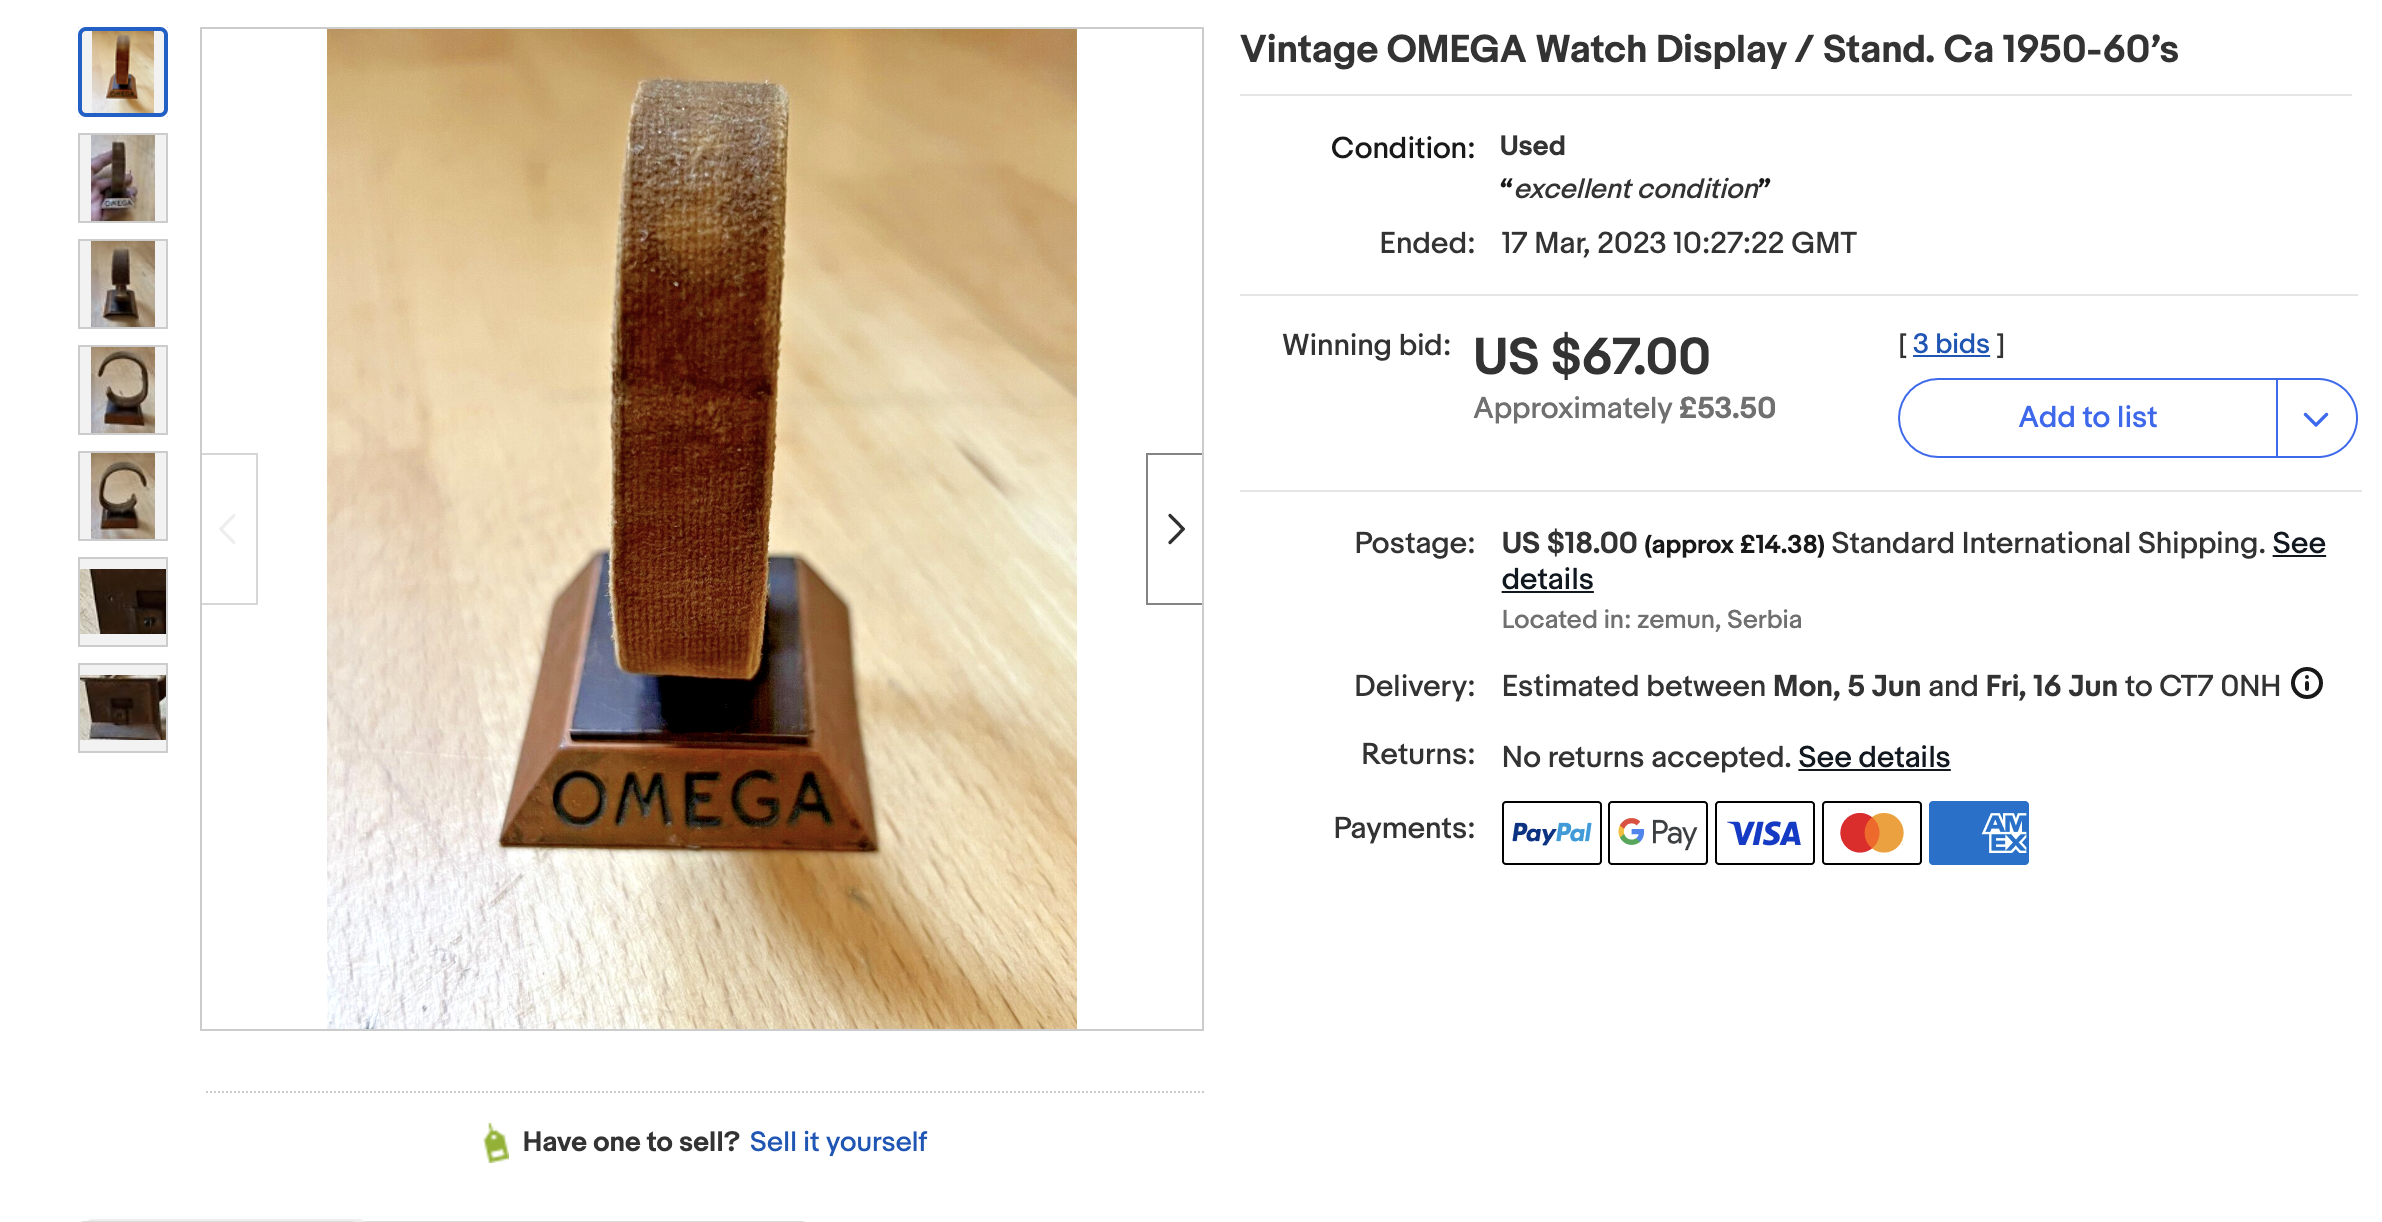The width and height of the screenshot is (2382, 1222).
Task: Click the green selling tag icon
Action: pyautogui.click(x=496, y=1142)
